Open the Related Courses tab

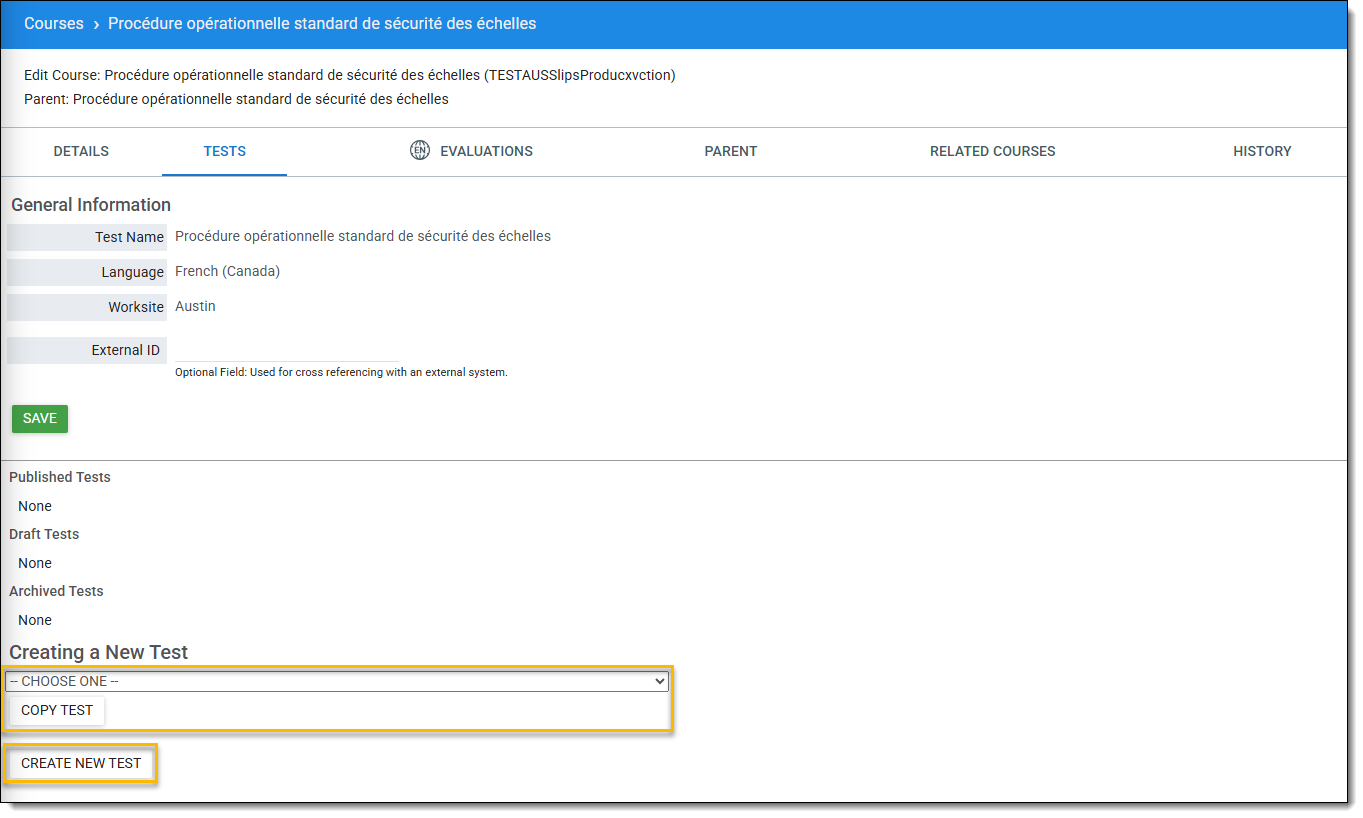tap(992, 151)
